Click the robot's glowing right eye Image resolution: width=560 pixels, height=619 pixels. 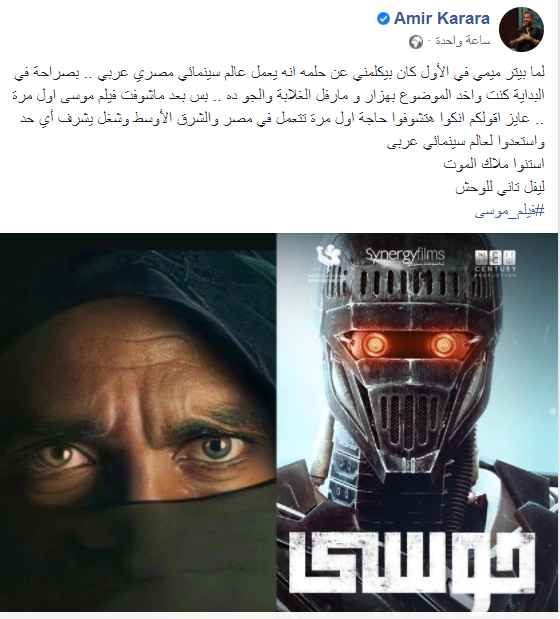443,344
